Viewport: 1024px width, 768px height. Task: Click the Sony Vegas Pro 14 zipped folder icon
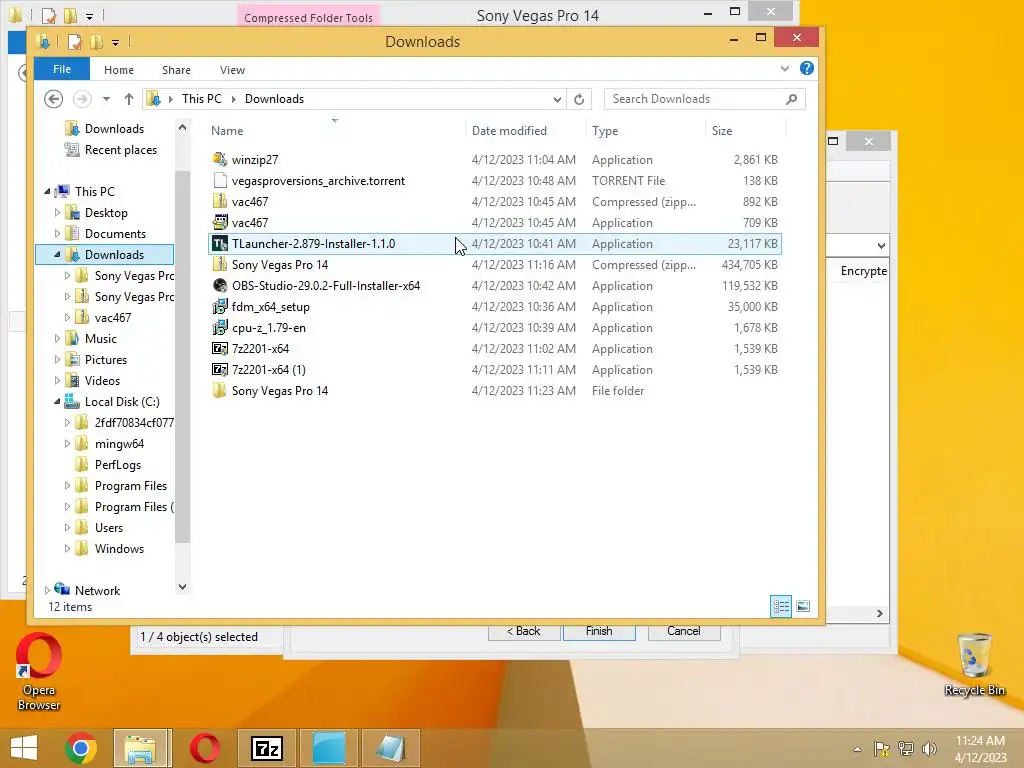pos(220,264)
